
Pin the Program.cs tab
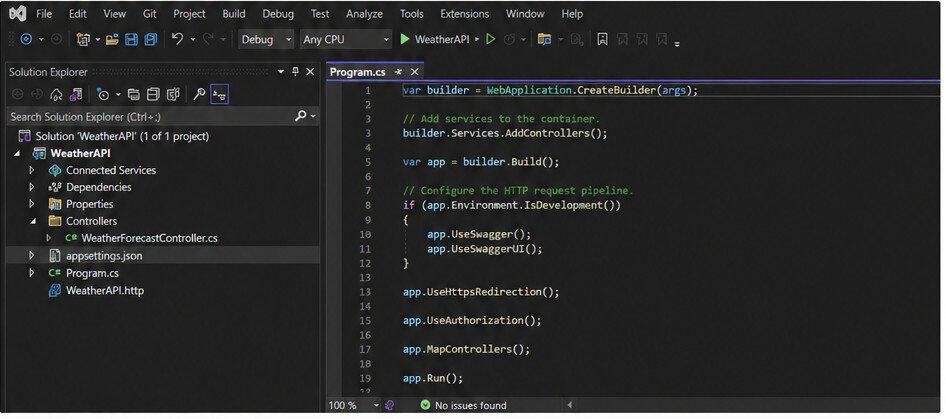398,72
